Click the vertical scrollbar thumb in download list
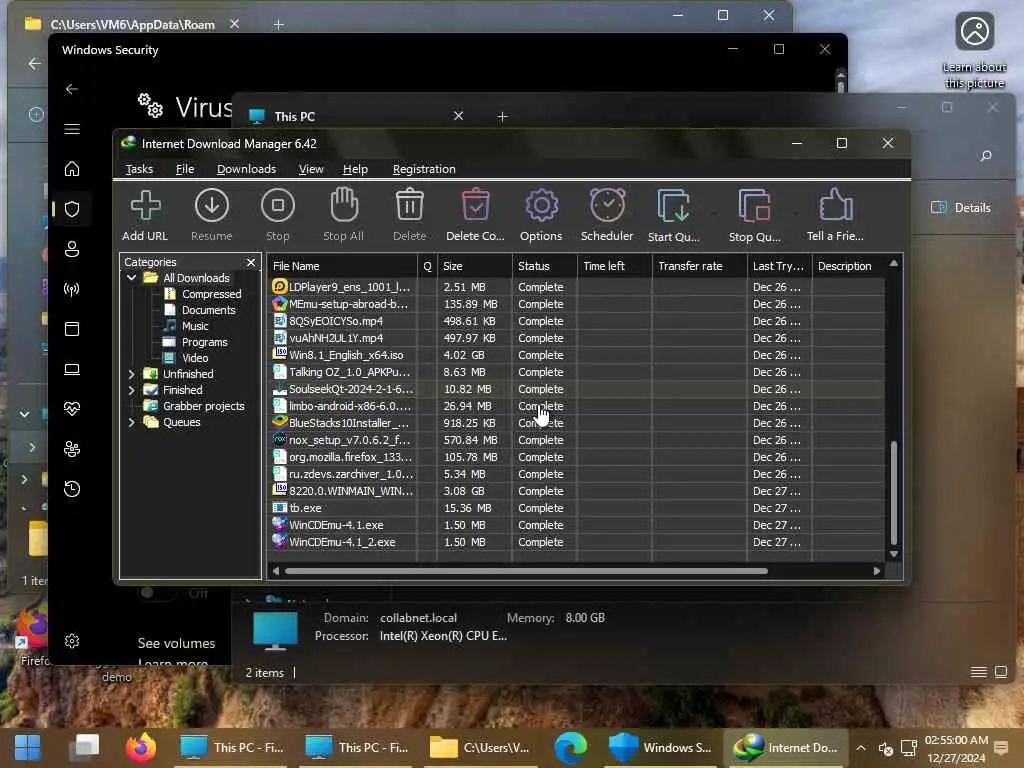 (x=893, y=492)
